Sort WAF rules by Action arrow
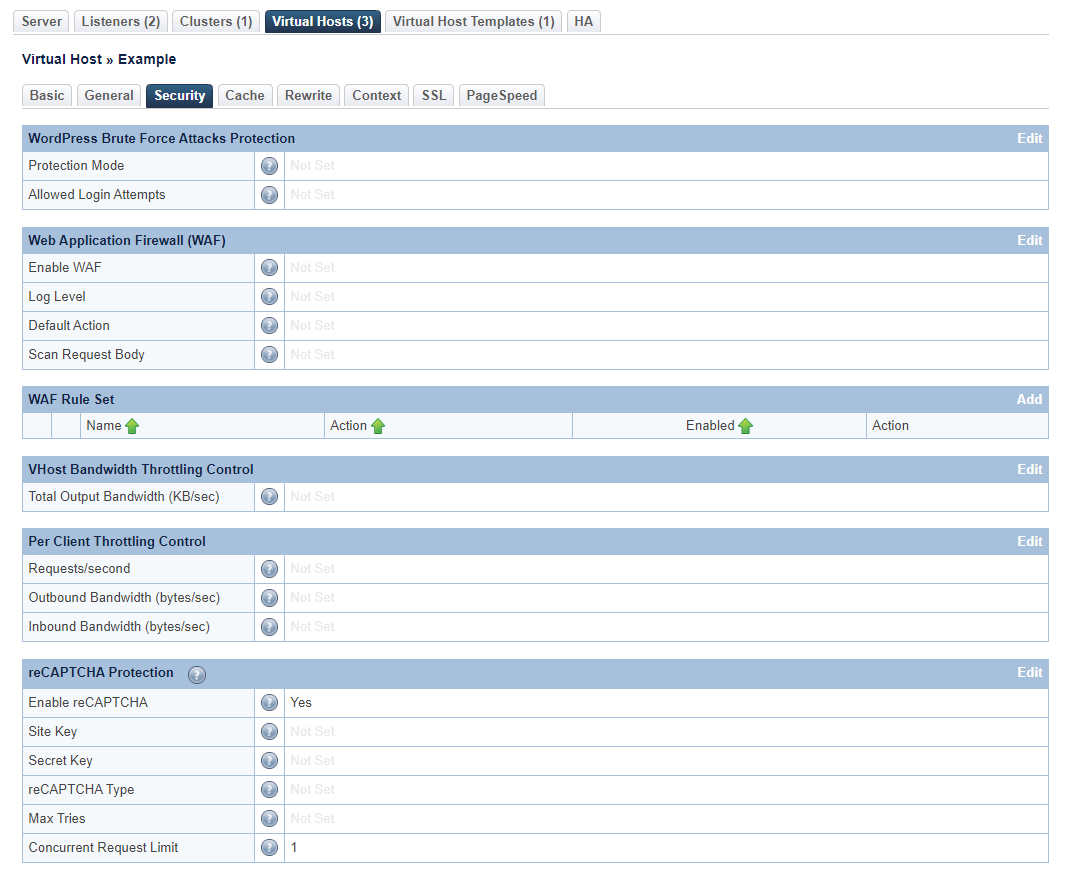This screenshot has width=1068, height=871. click(x=378, y=426)
